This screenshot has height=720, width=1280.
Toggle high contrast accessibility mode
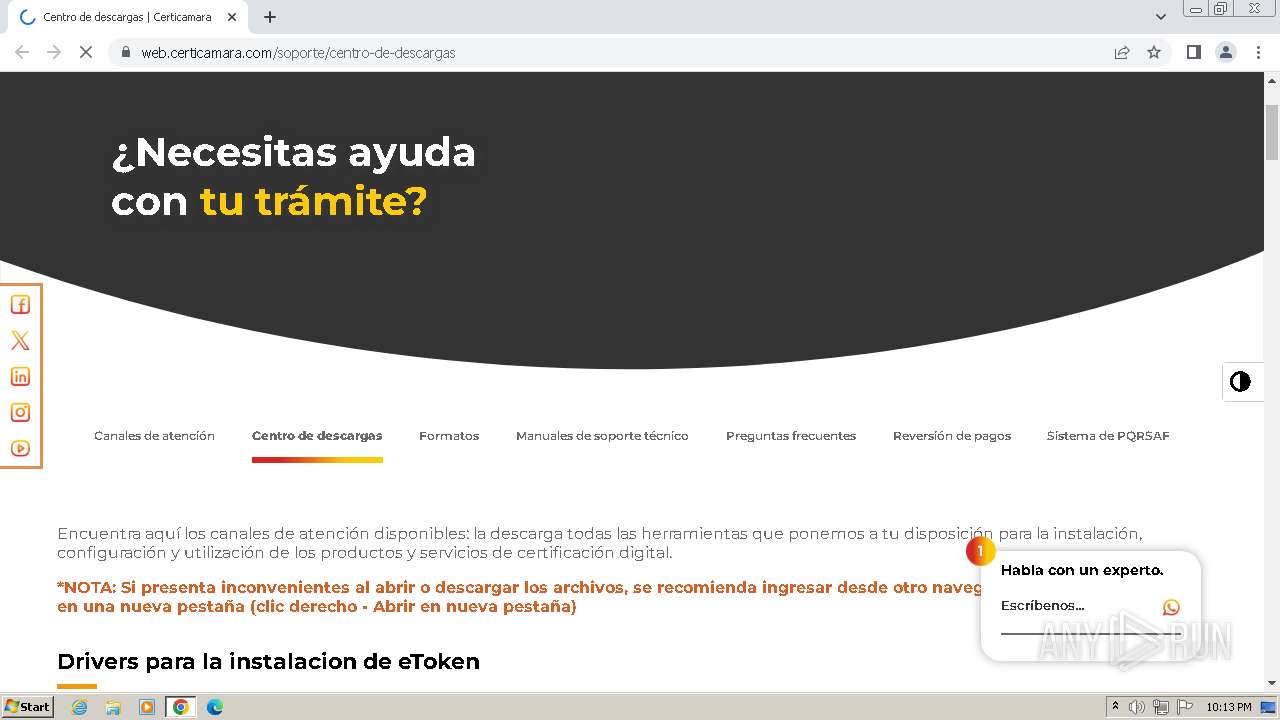tap(1241, 382)
